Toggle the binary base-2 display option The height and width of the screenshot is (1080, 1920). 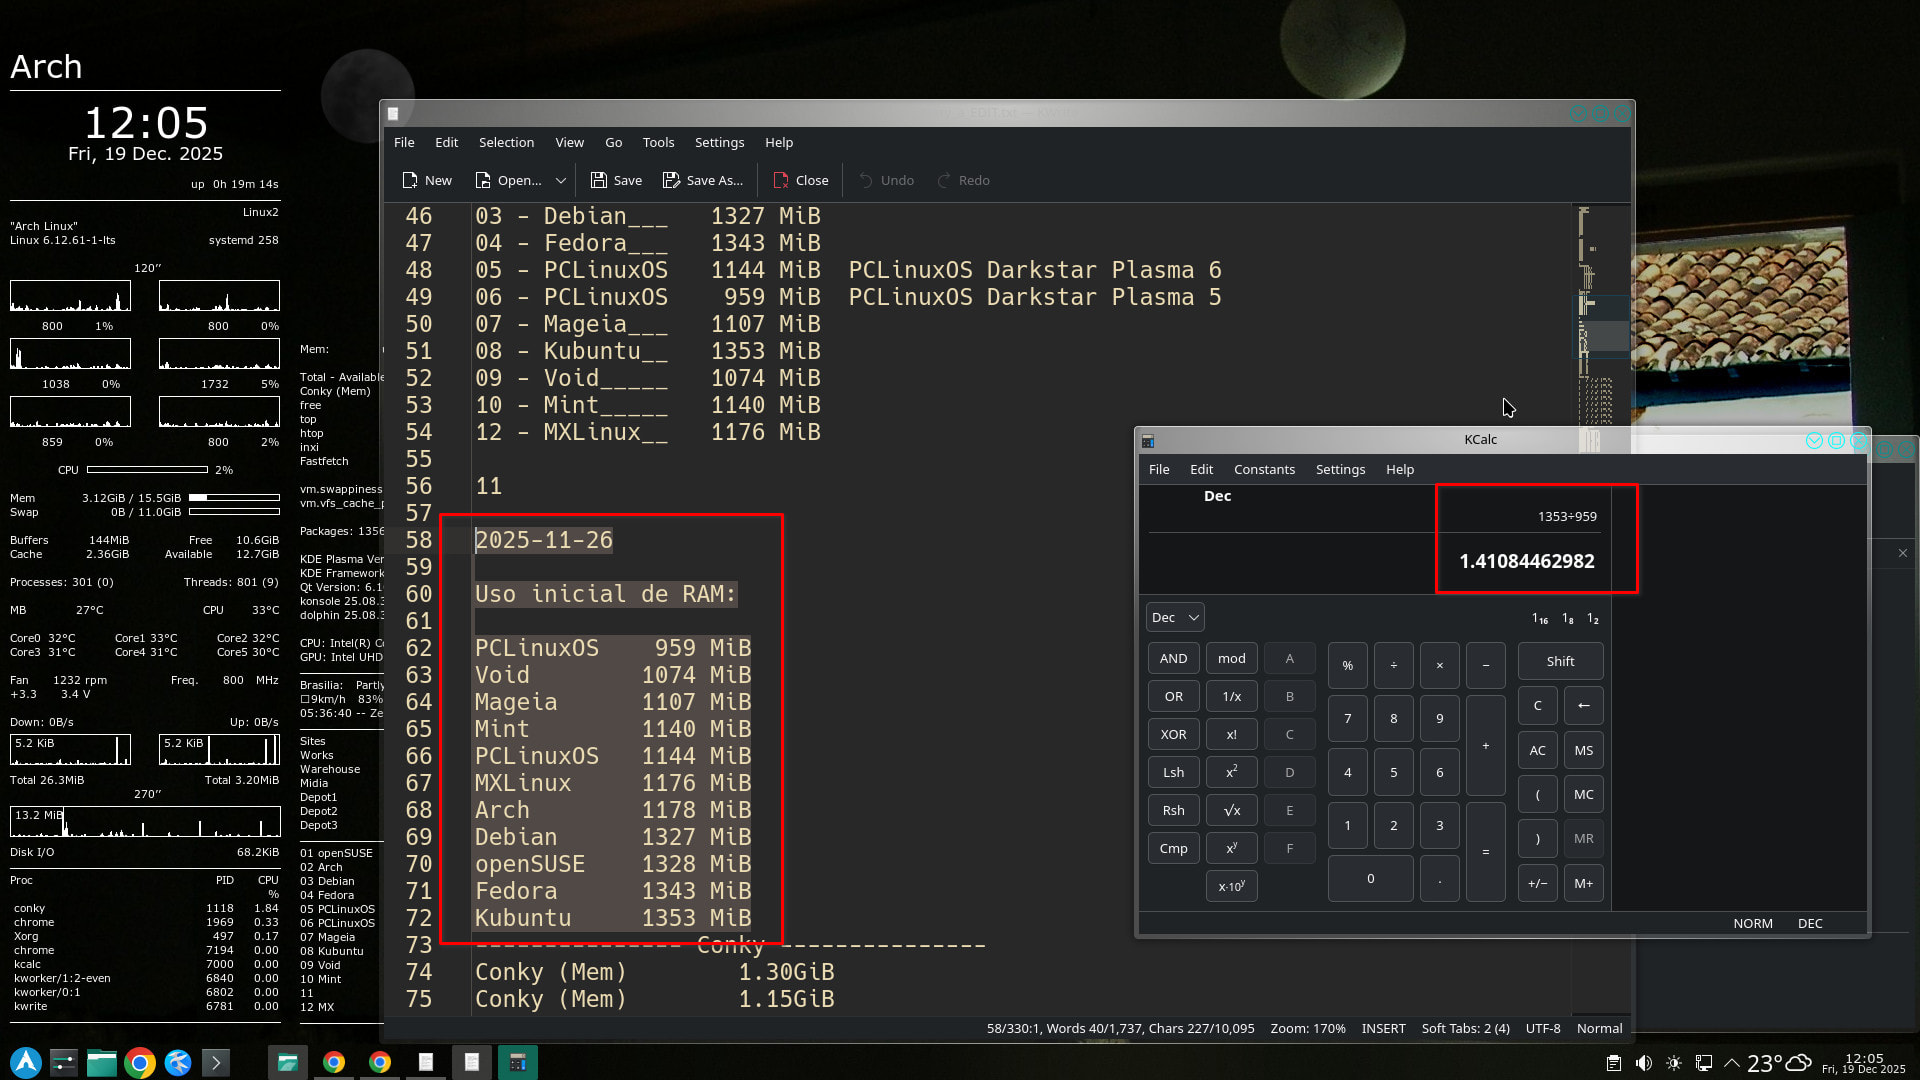point(1593,619)
